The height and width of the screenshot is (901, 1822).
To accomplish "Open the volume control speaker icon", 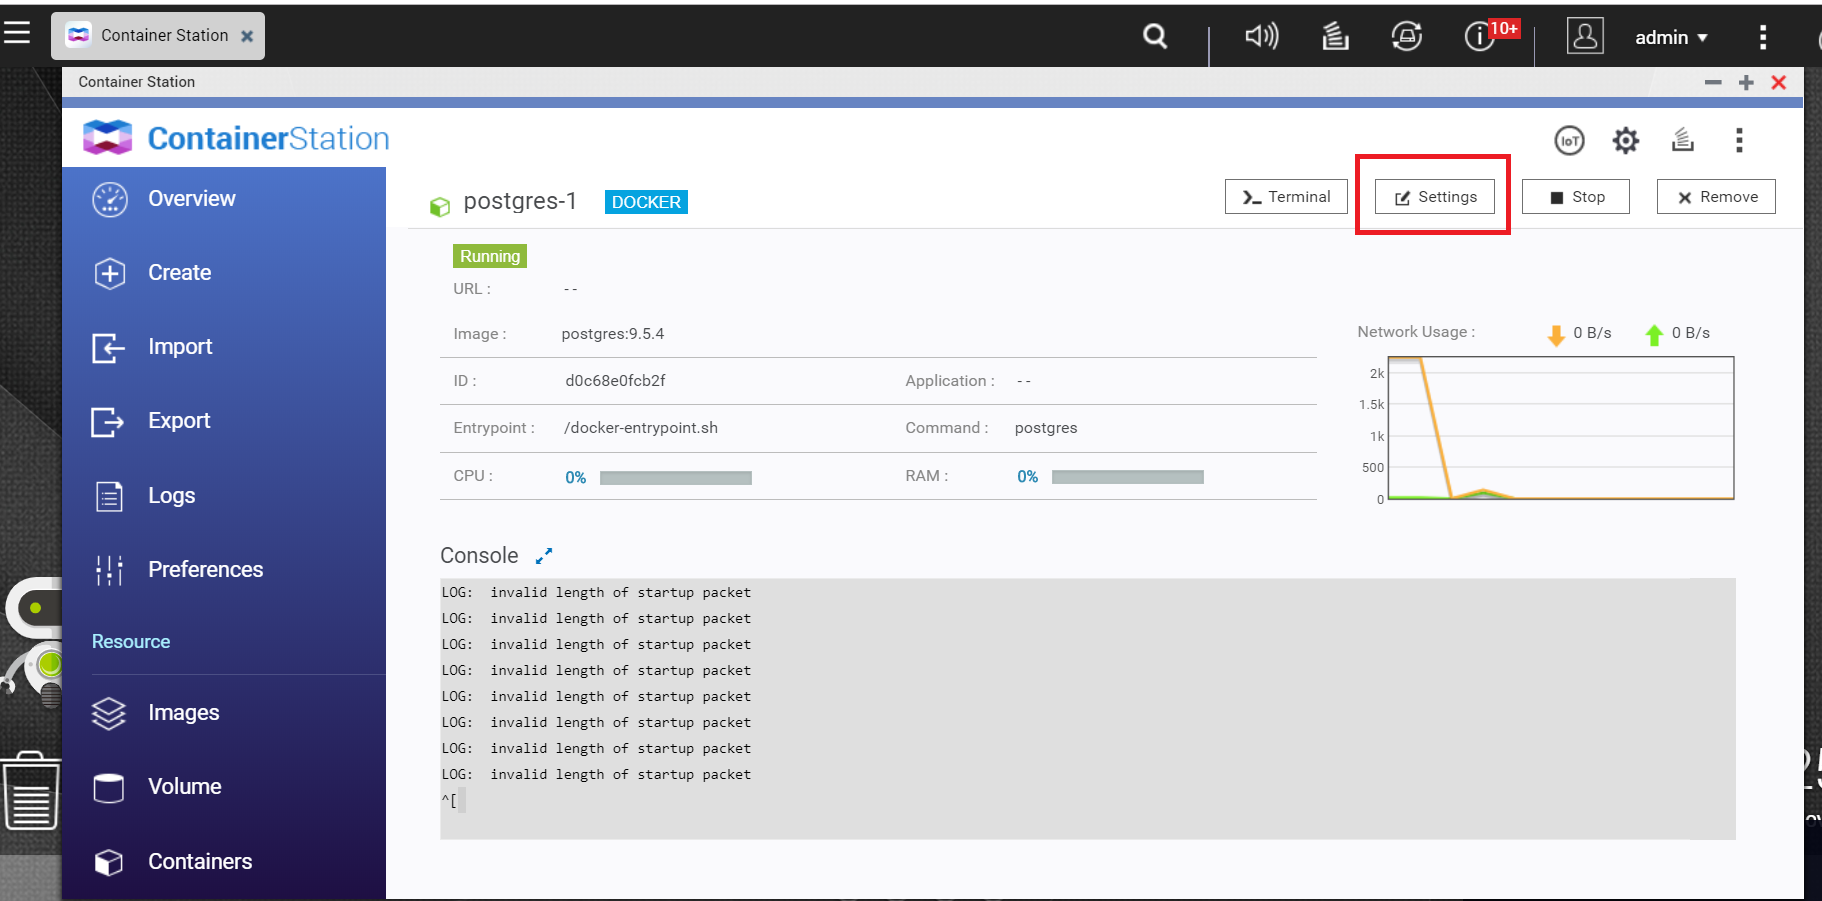I will tap(1261, 36).
